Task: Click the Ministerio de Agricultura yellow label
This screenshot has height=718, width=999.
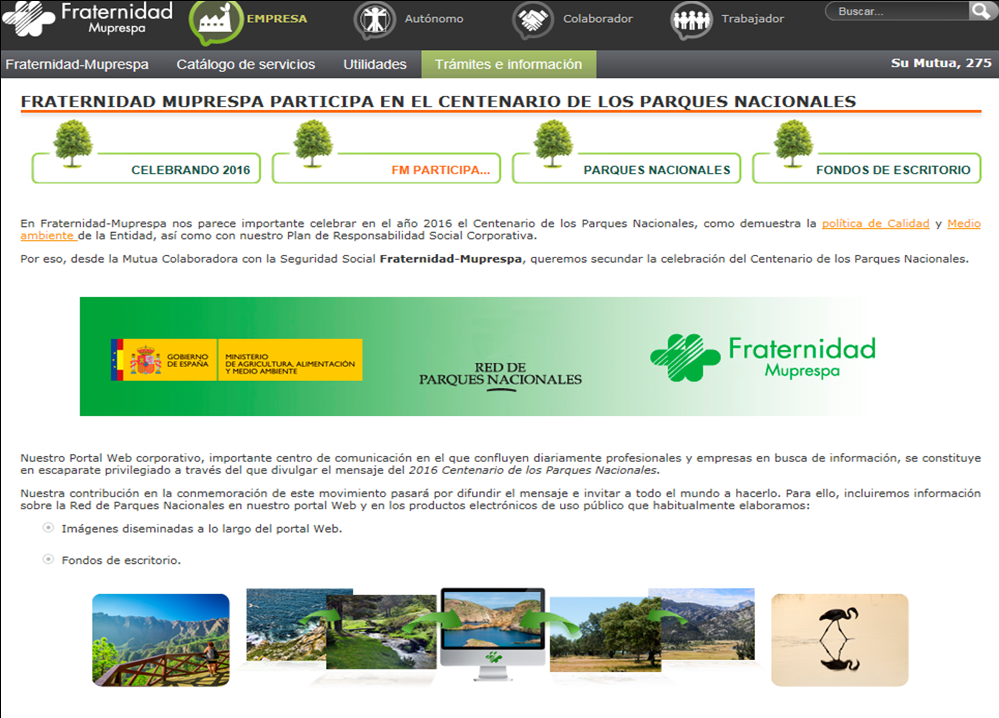Action: click(x=291, y=360)
